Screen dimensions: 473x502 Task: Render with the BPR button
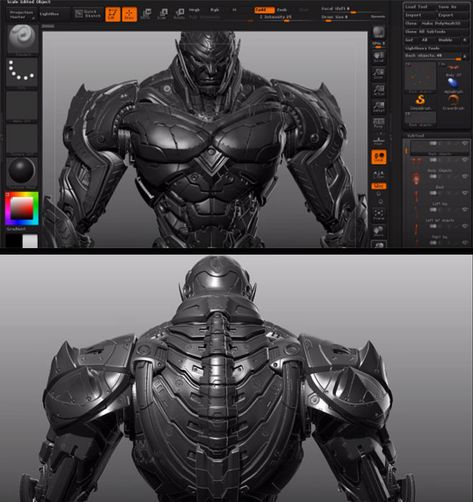tap(378, 32)
